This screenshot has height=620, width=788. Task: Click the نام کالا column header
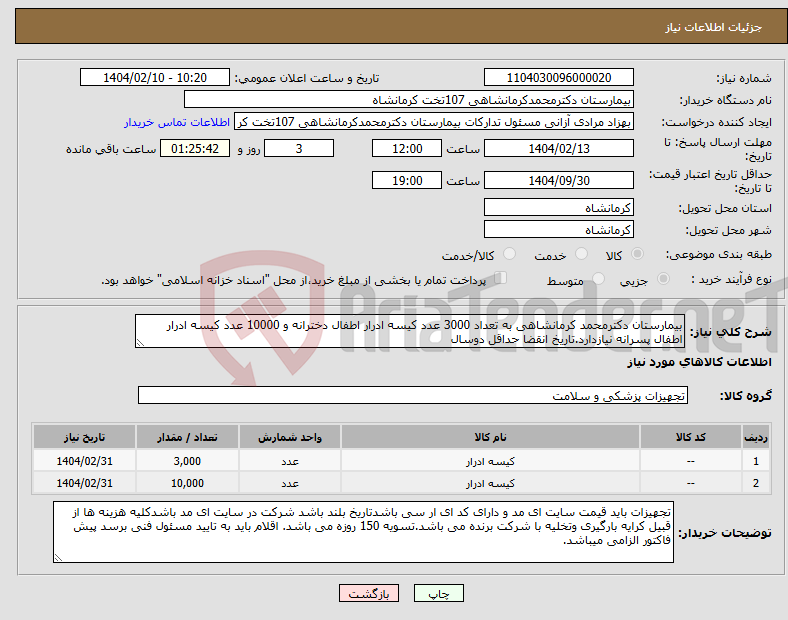[490, 437]
